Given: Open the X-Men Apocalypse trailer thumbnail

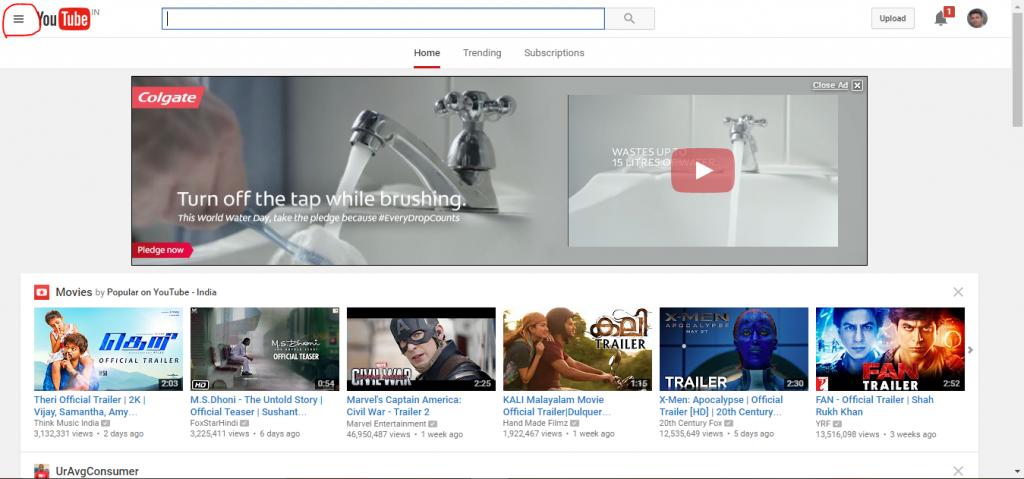Looking at the screenshot, I should tap(734, 349).
